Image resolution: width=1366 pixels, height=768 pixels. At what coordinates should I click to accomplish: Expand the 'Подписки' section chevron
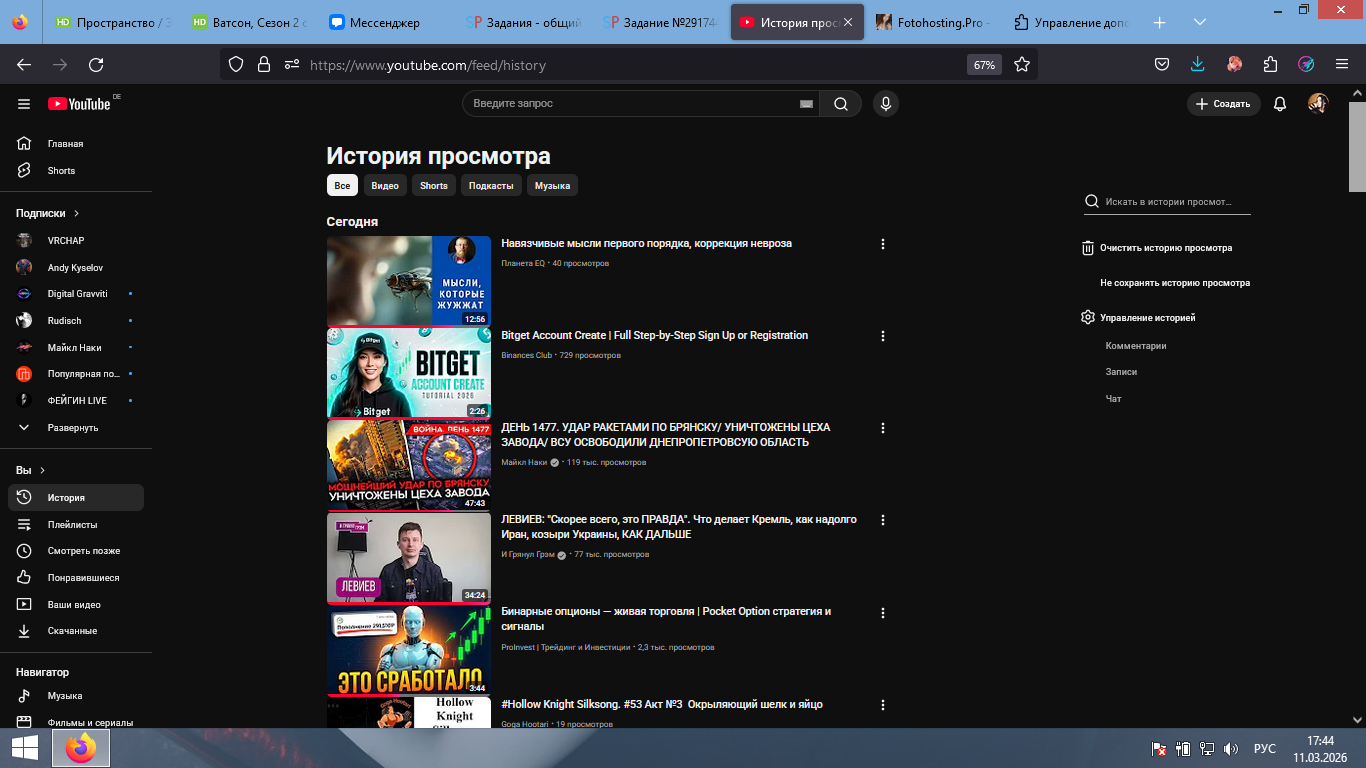(x=76, y=213)
